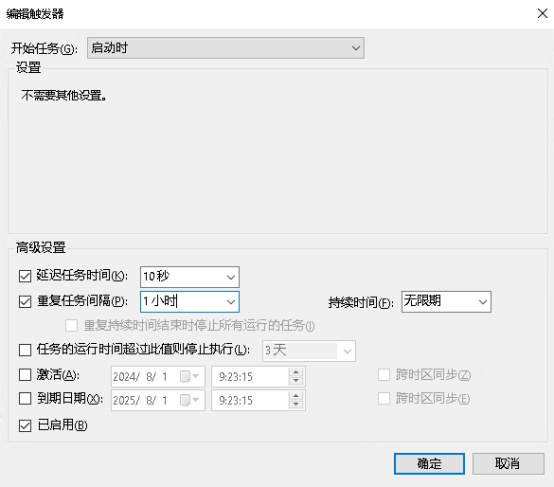Decrease expiration time with down spinner arrow
Image resolution: width=554 pixels, height=487 pixels.
tap(296, 404)
